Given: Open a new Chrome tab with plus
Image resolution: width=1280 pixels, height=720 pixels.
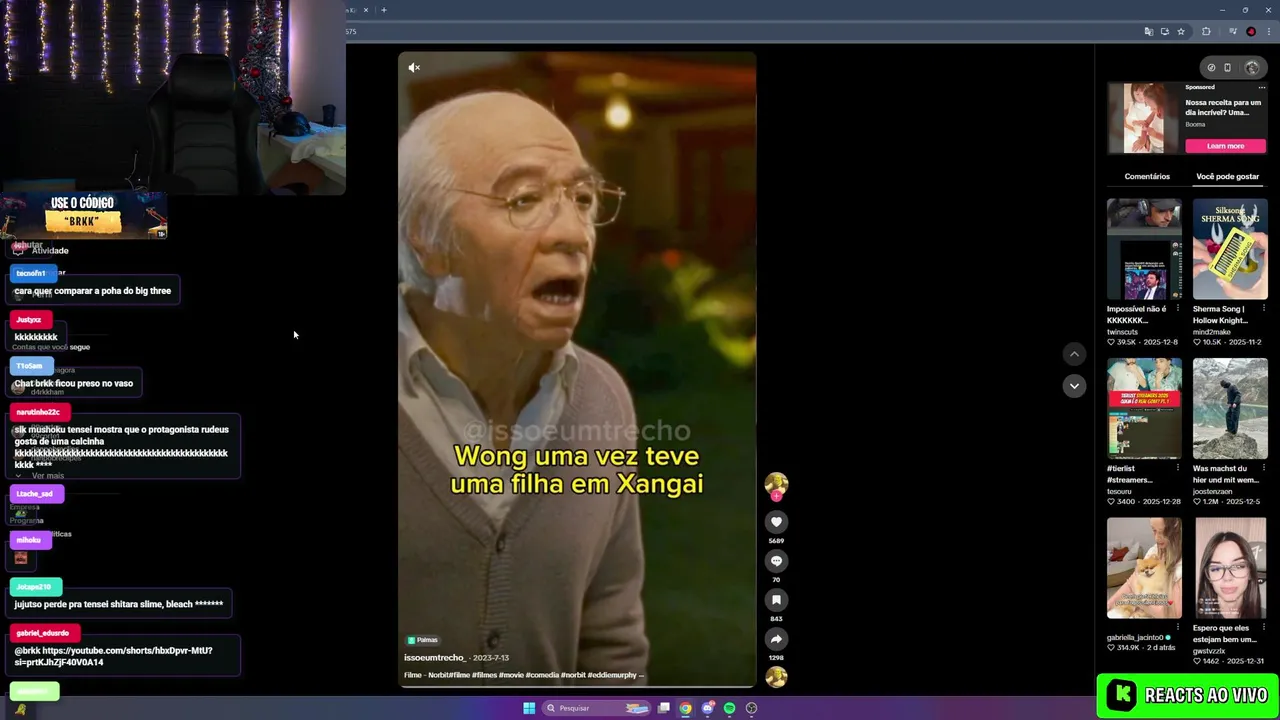Looking at the screenshot, I should [x=384, y=10].
